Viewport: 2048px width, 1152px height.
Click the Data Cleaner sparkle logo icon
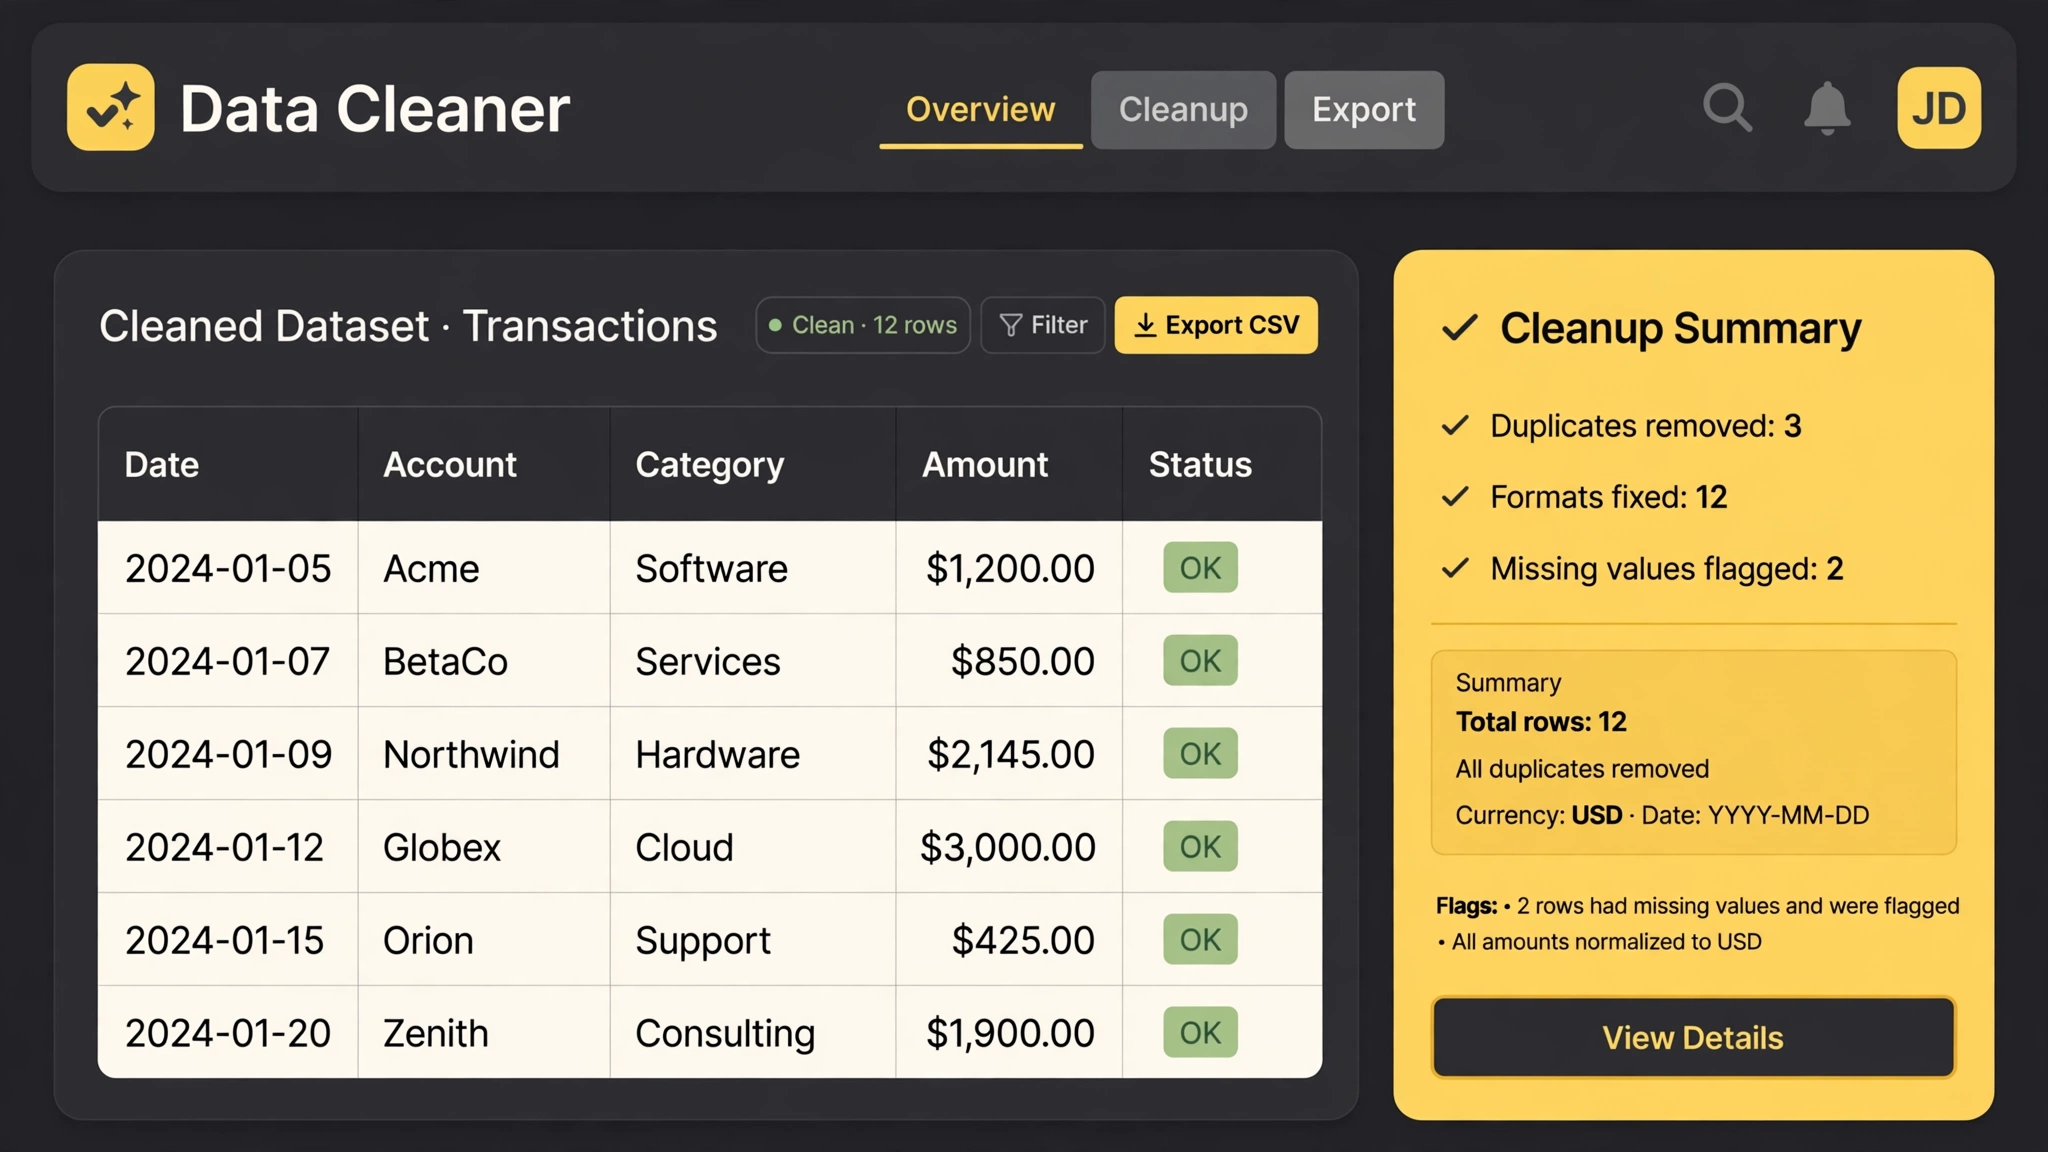pyautogui.click(x=111, y=108)
